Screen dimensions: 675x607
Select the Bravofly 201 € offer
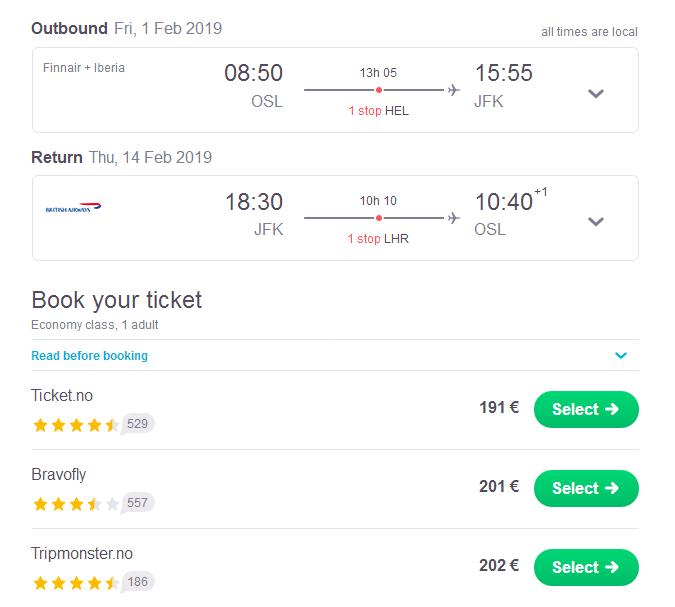pos(586,488)
